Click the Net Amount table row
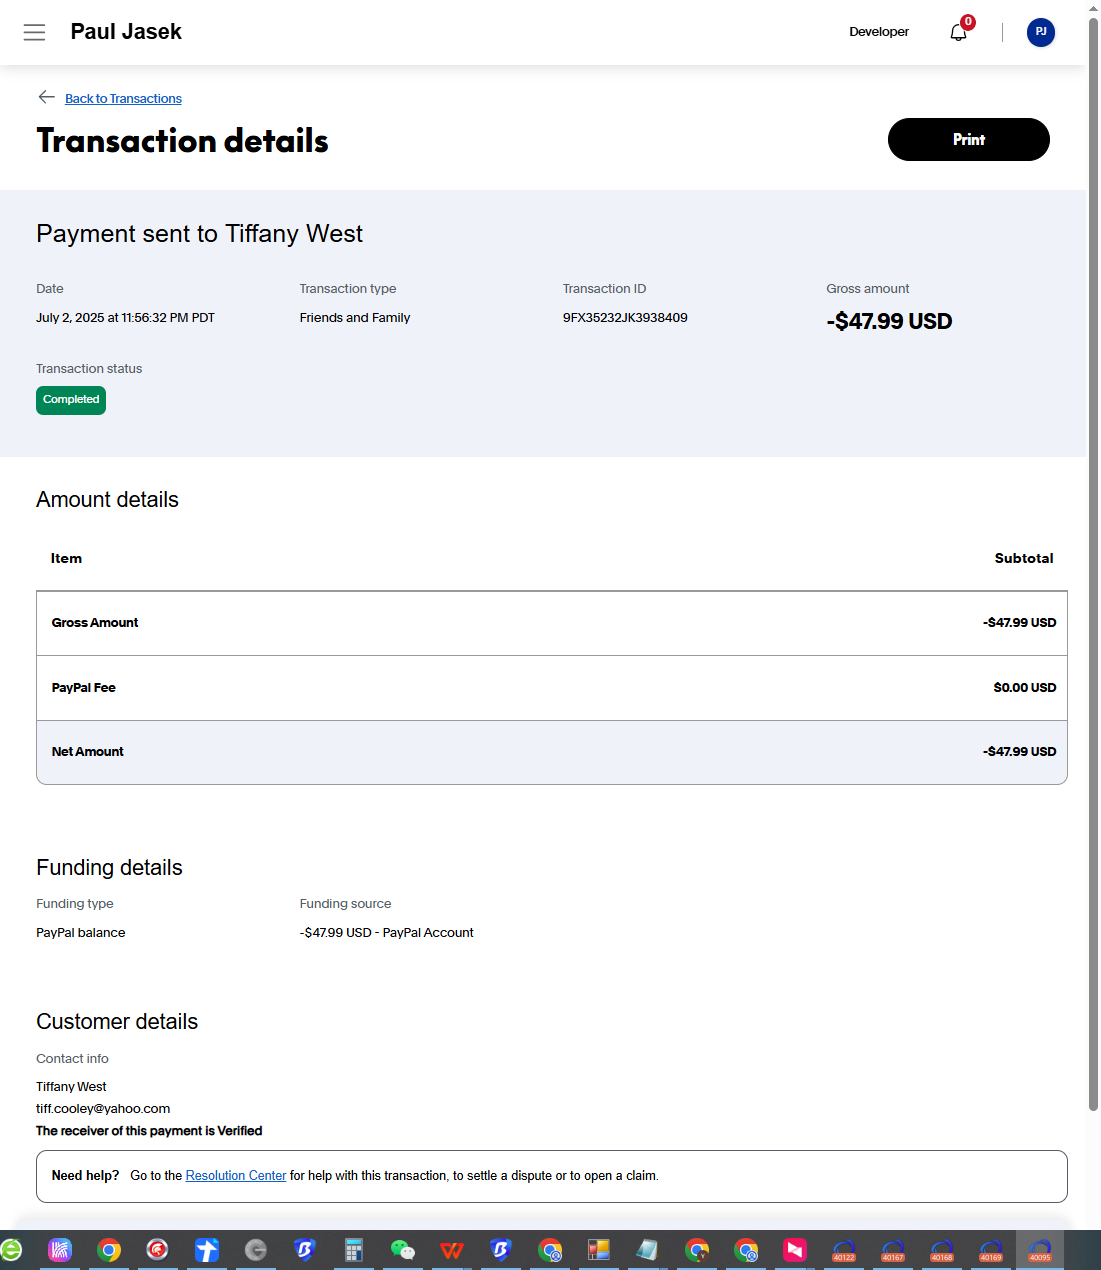1101x1270 pixels. click(552, 752)
